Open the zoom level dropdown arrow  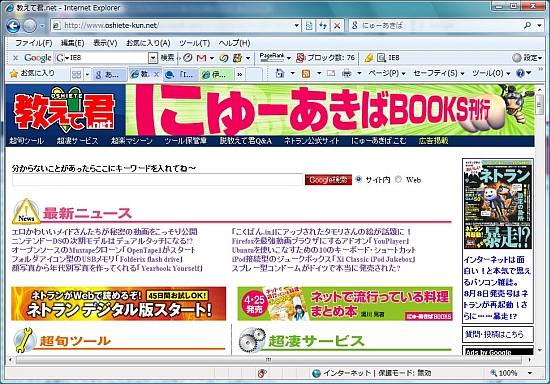[x=530, y=373]
